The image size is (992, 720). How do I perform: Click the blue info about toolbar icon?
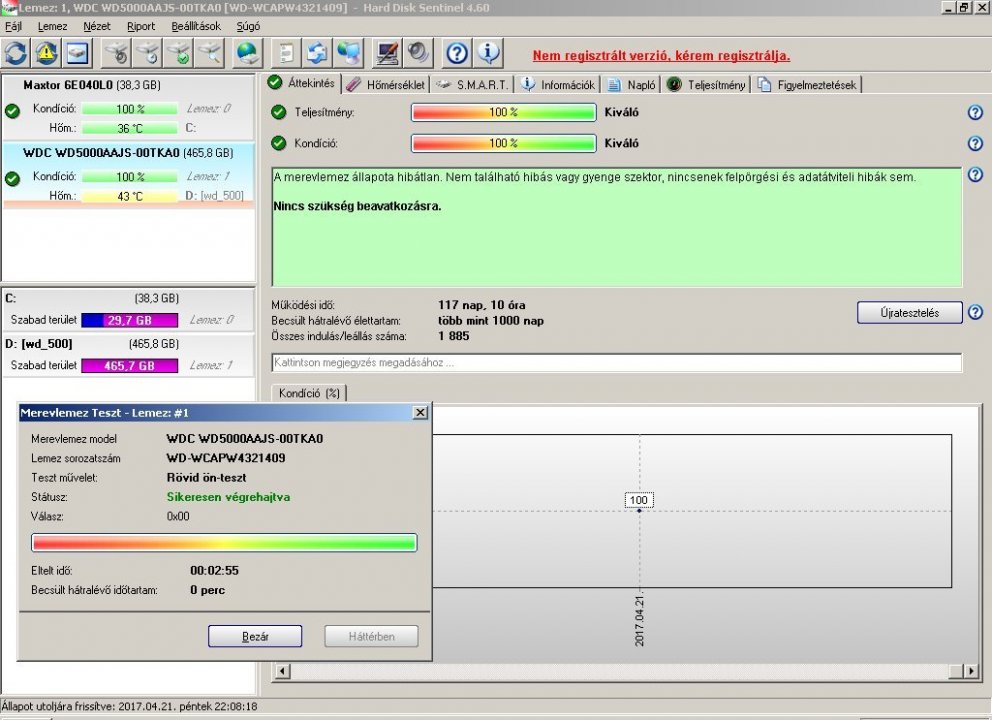pyautogui.click(x=488, y=54)
